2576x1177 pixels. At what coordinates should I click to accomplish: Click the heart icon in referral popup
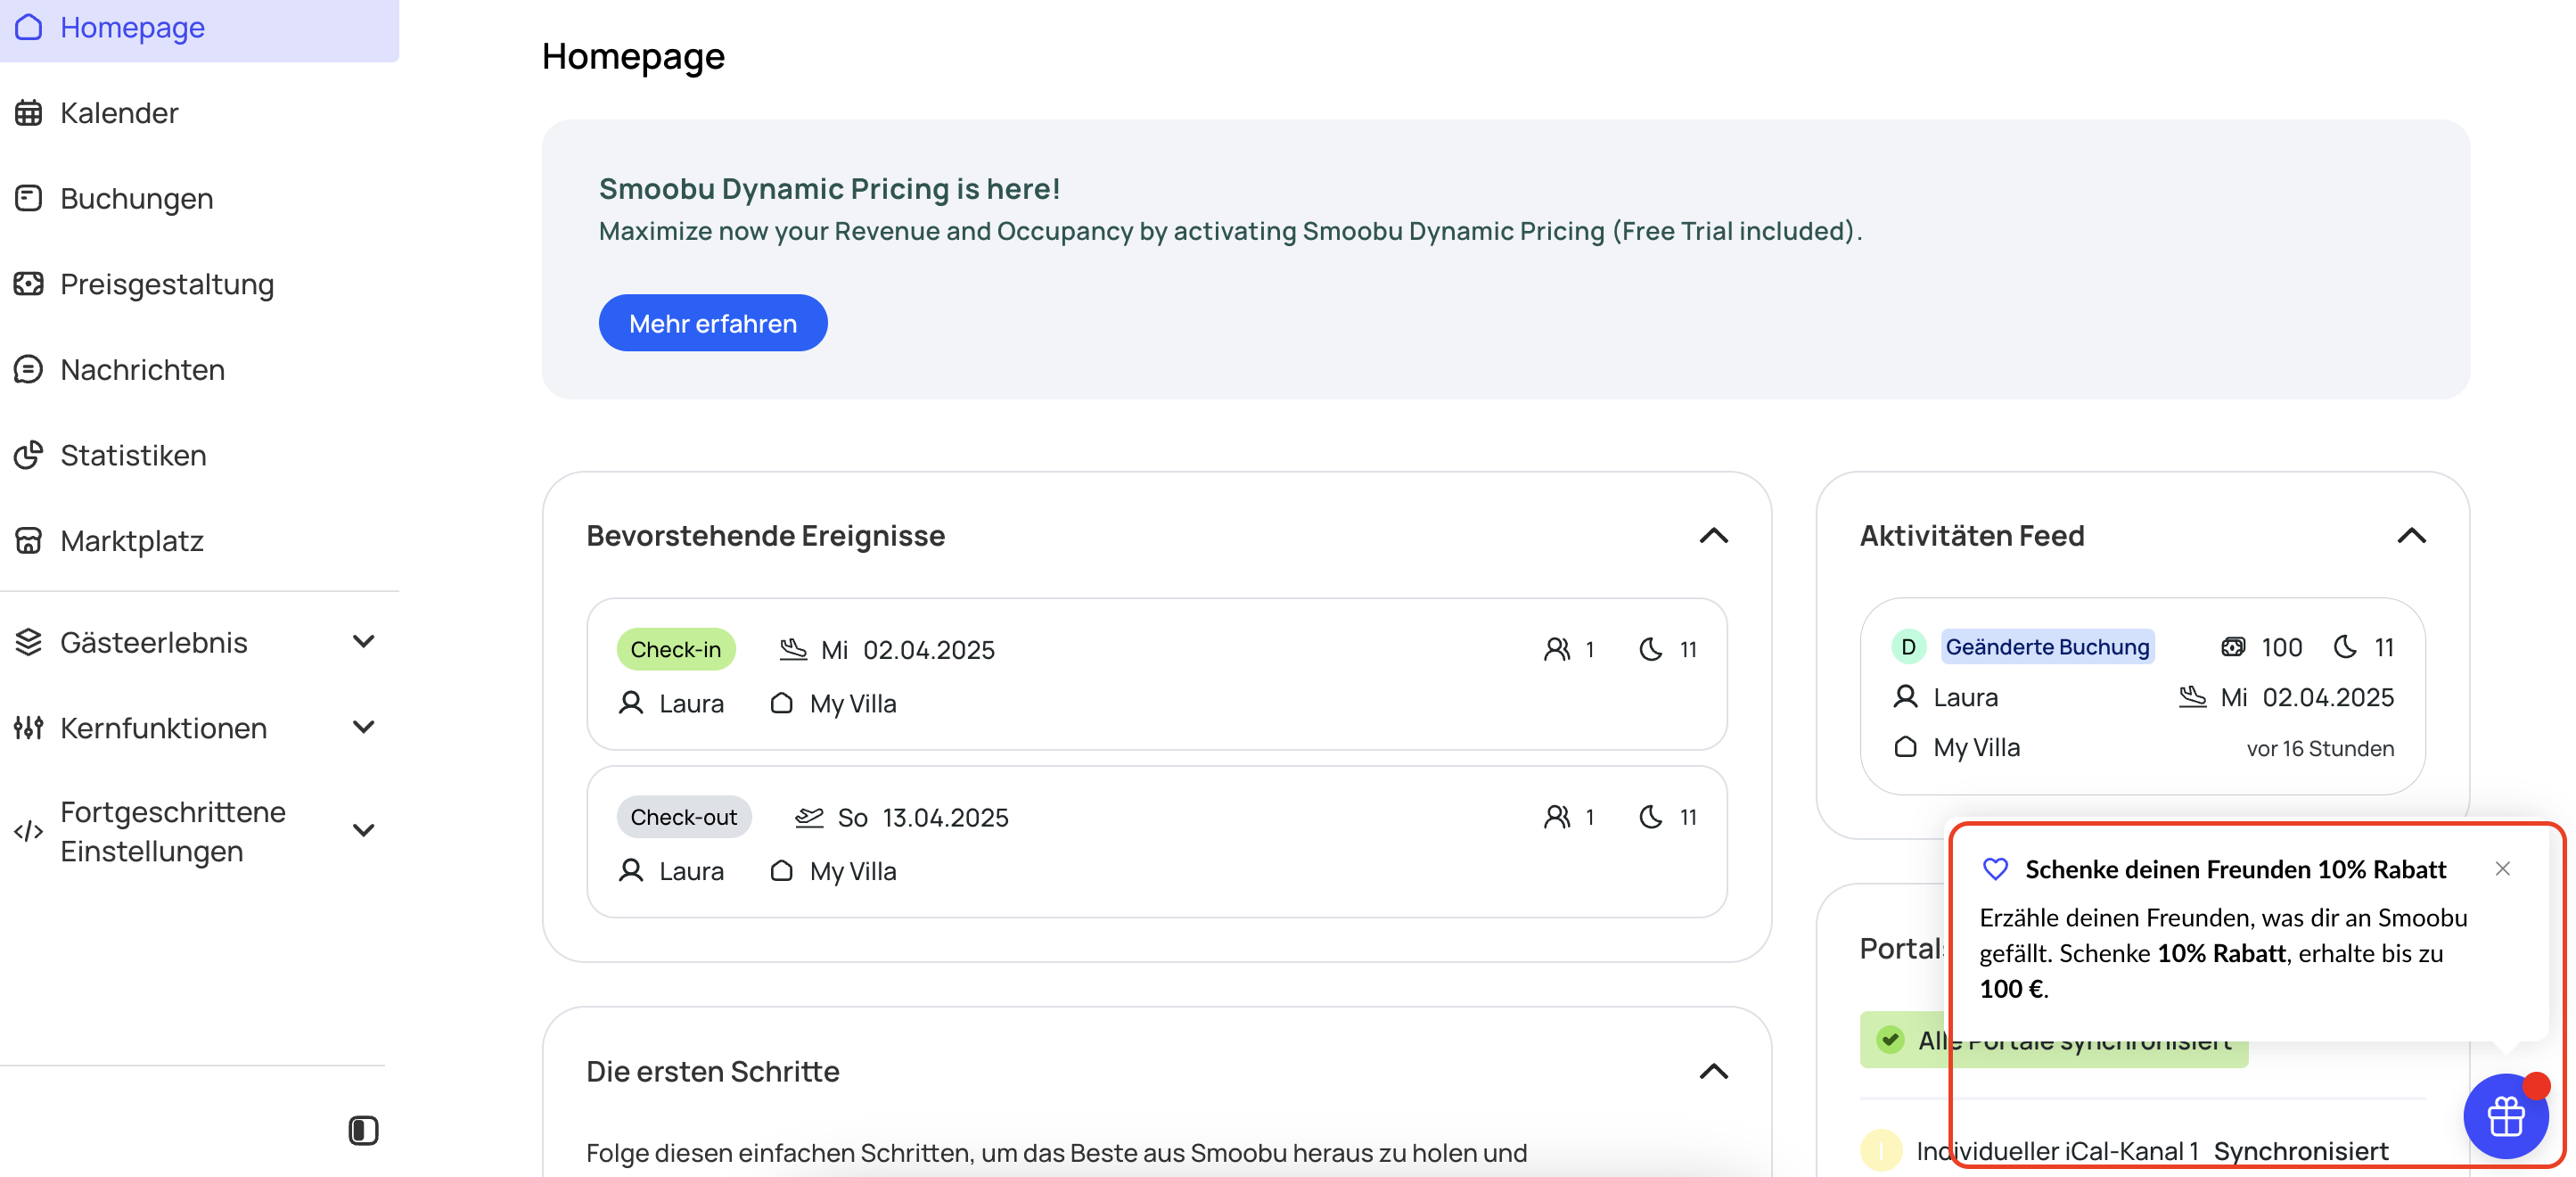[1995, 869]
